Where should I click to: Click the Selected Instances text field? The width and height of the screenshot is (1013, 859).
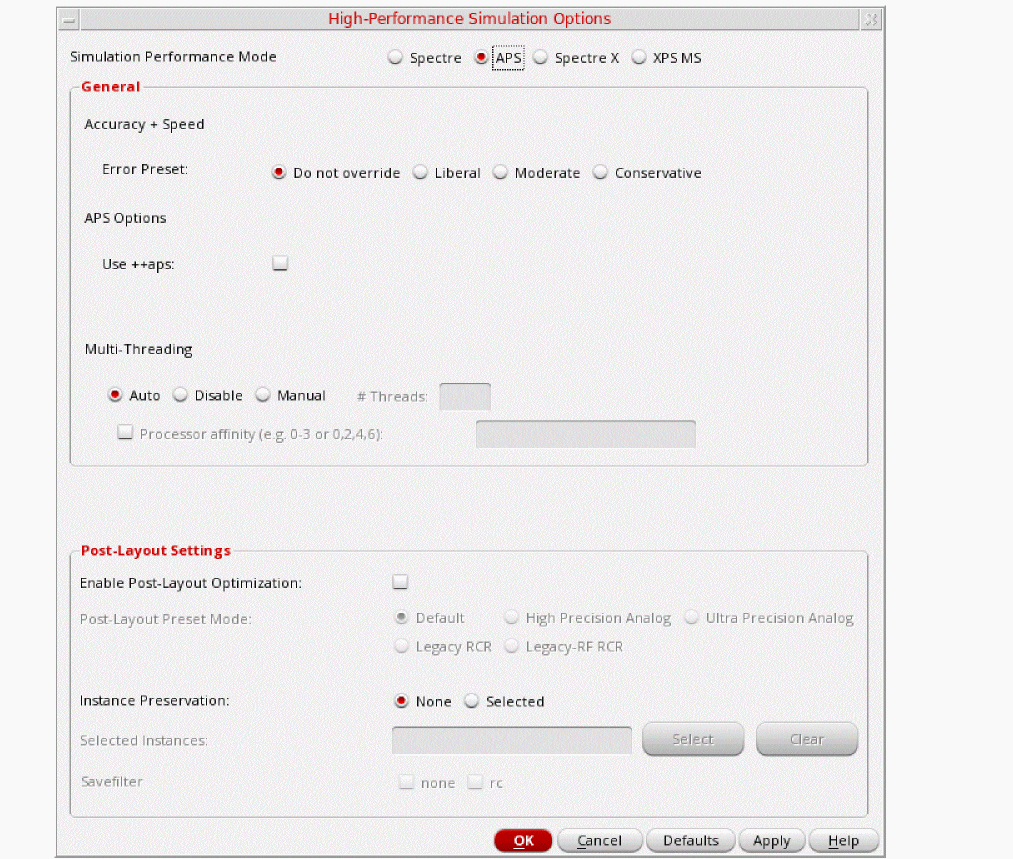click(x=512, y=740)
